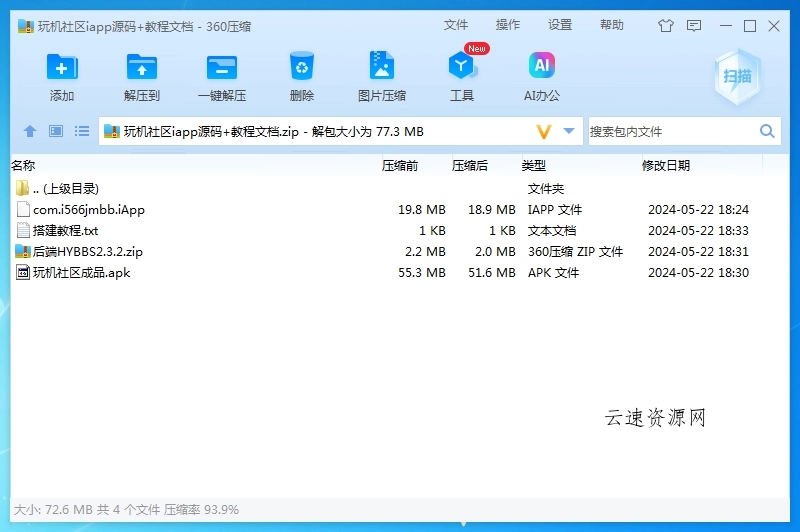Click the file icon of com.i566jmbb.iApp
The image size is (800, 532).
[x=23, y=209]
